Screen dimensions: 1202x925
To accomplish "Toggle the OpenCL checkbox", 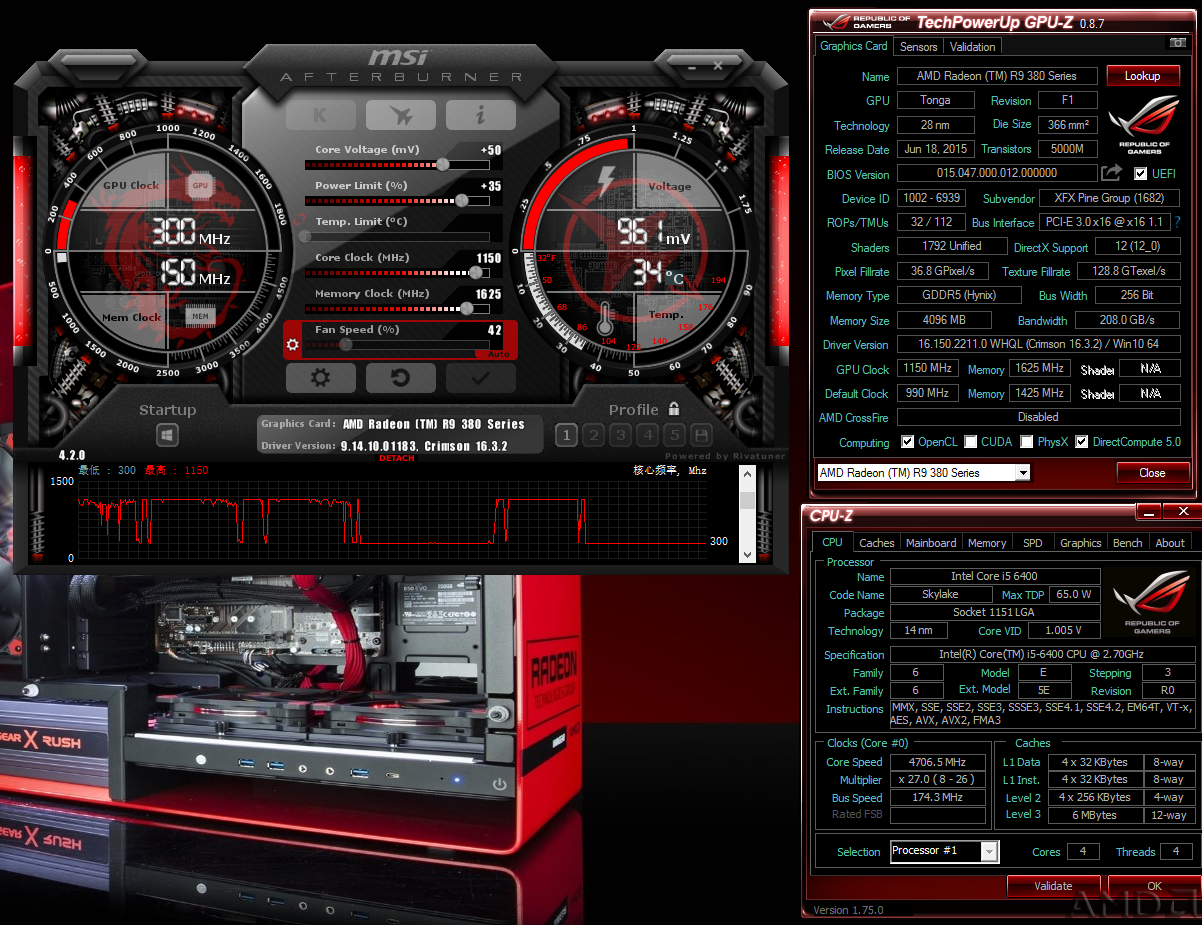I will point(907,442).
